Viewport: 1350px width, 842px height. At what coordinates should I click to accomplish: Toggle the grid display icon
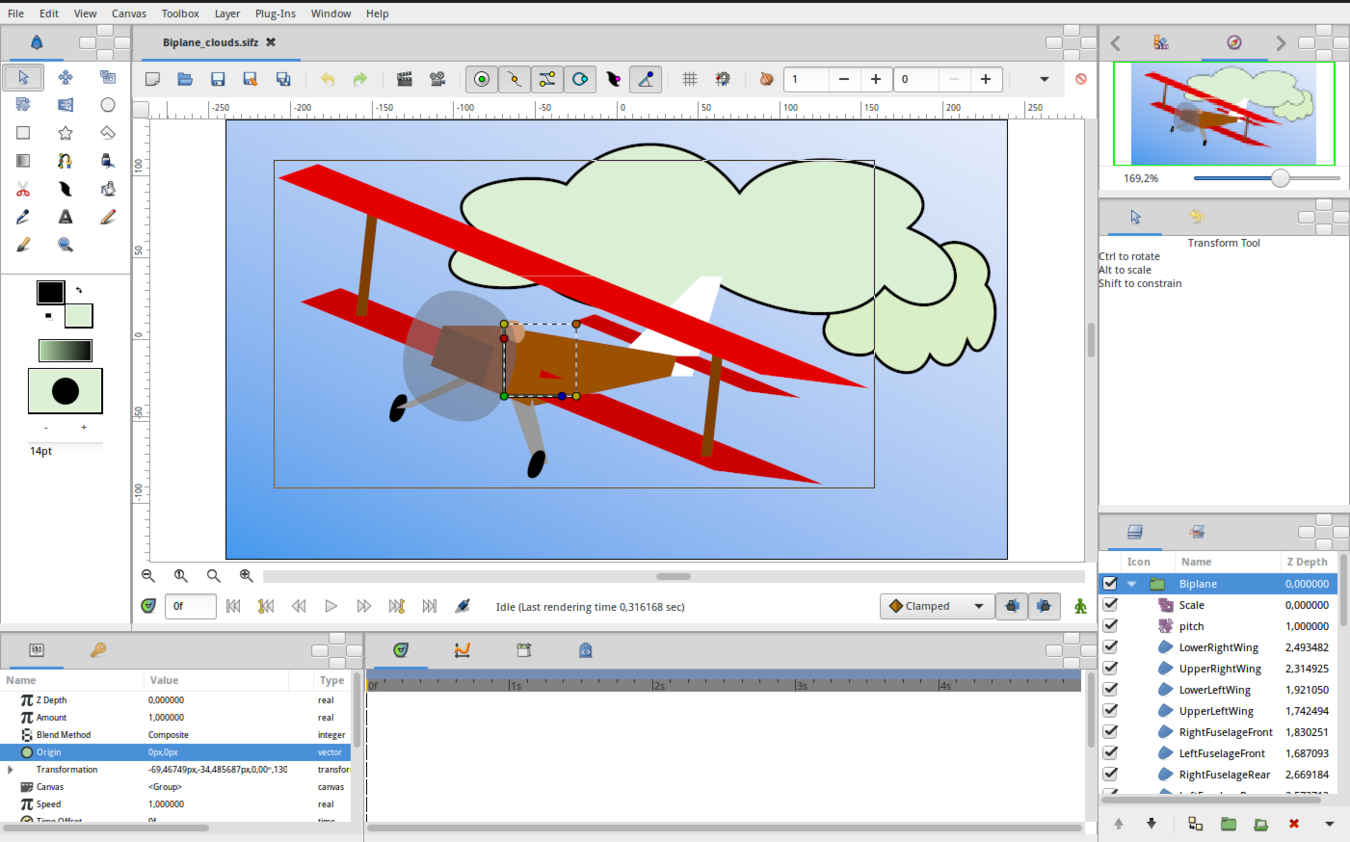(689, 79)
